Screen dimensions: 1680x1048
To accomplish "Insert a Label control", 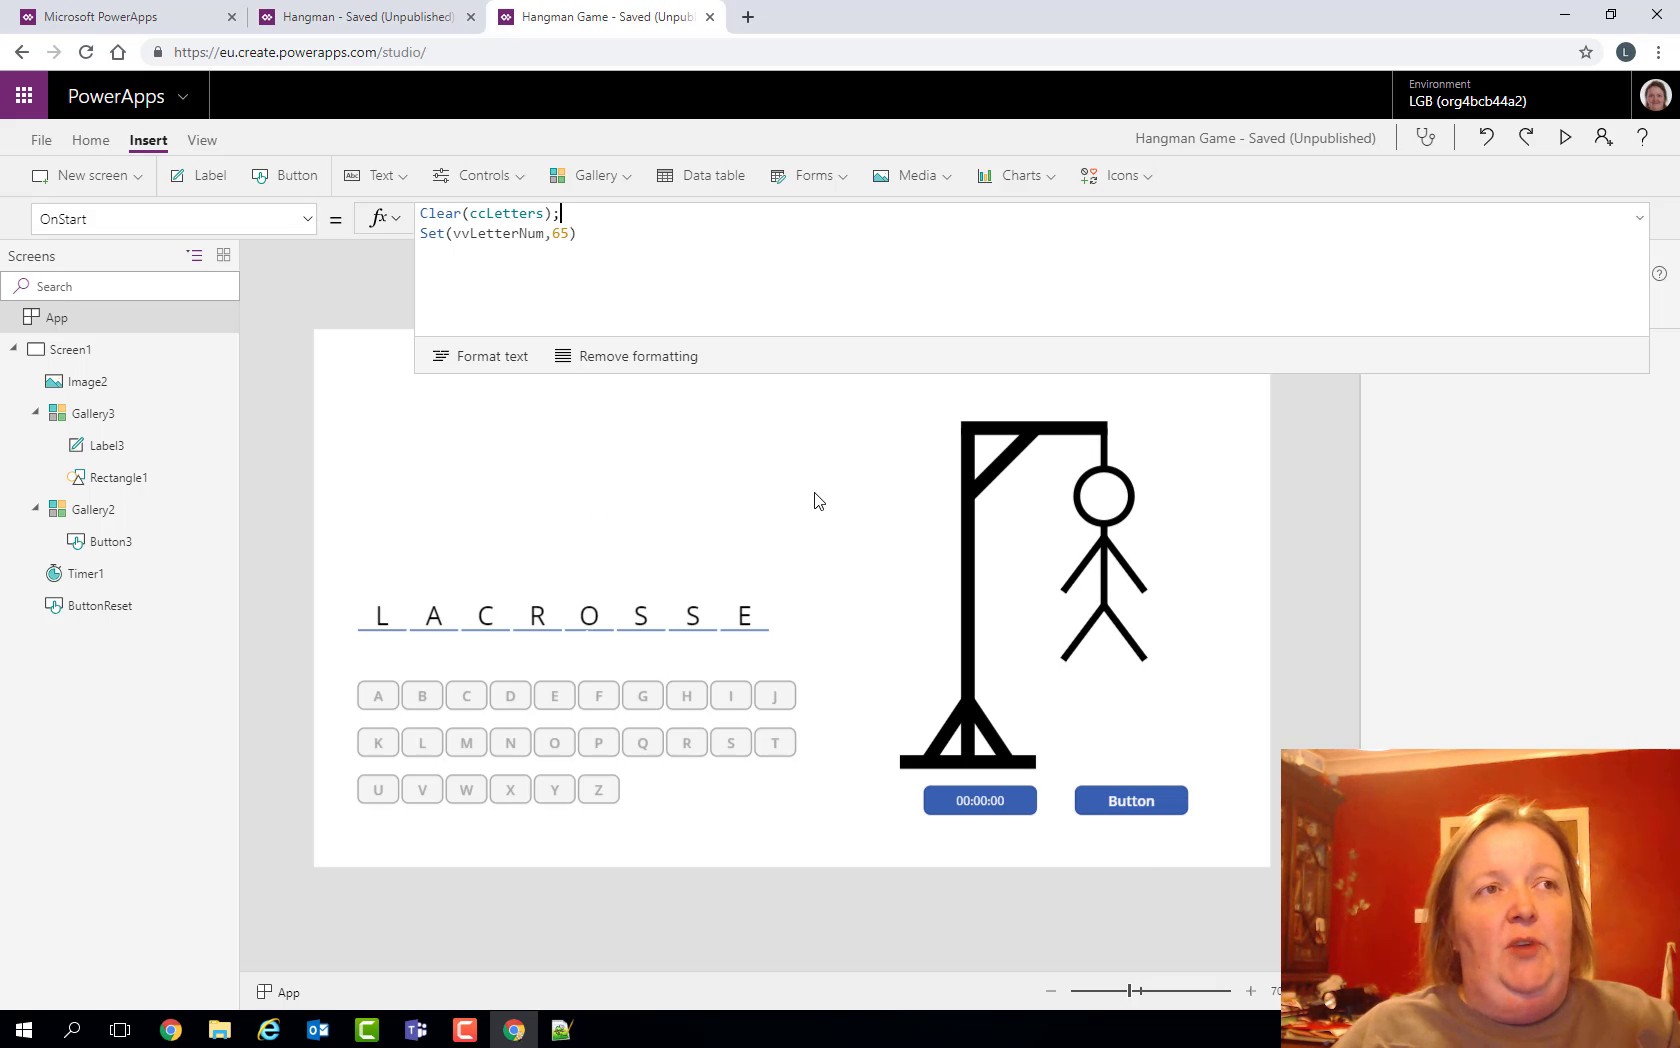I will click(198, 176).
